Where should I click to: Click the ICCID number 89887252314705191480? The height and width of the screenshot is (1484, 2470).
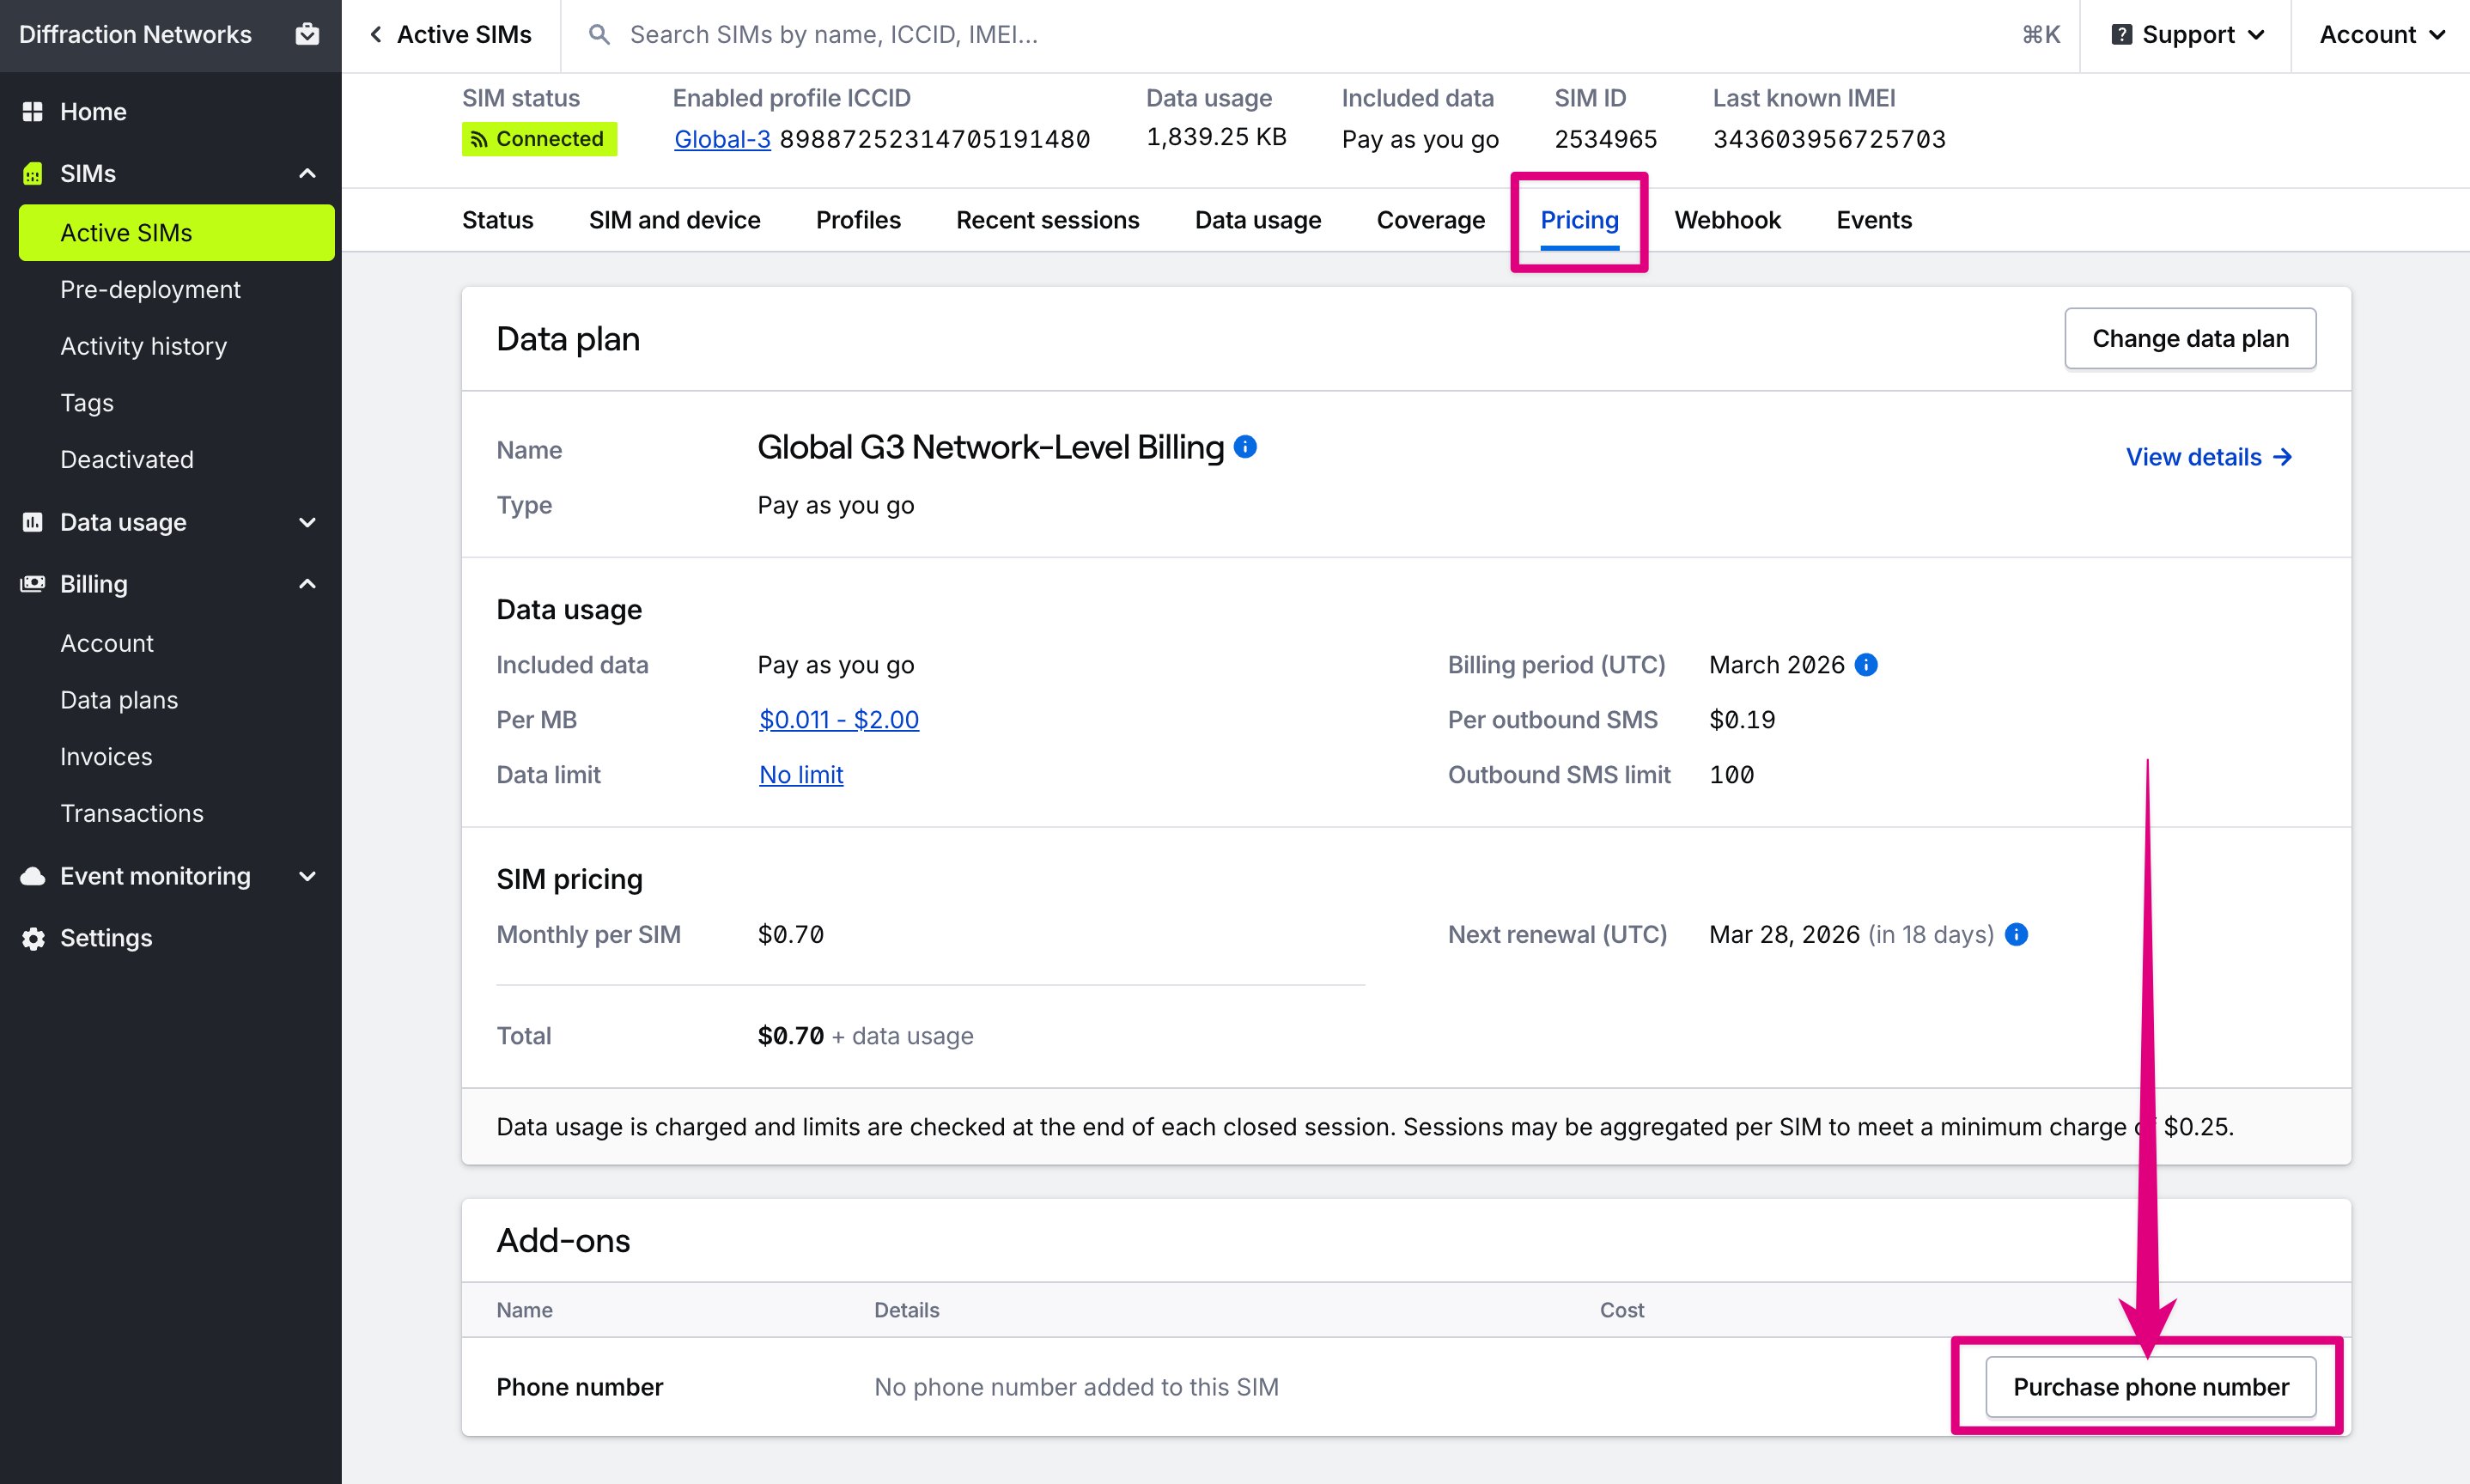click(x=934, y=139)
